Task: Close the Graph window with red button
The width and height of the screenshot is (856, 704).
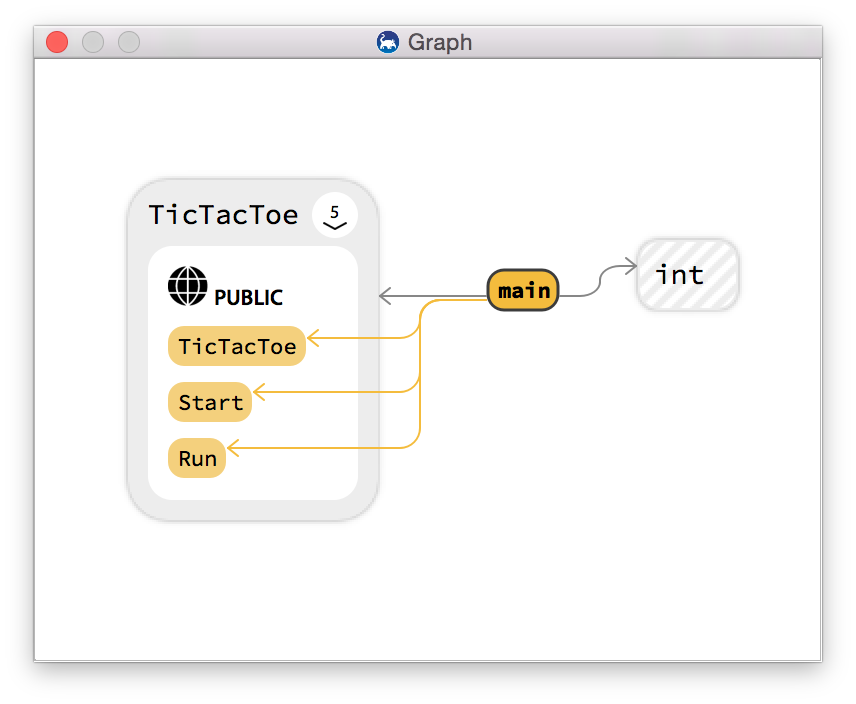Action: (x=57, y=42)
